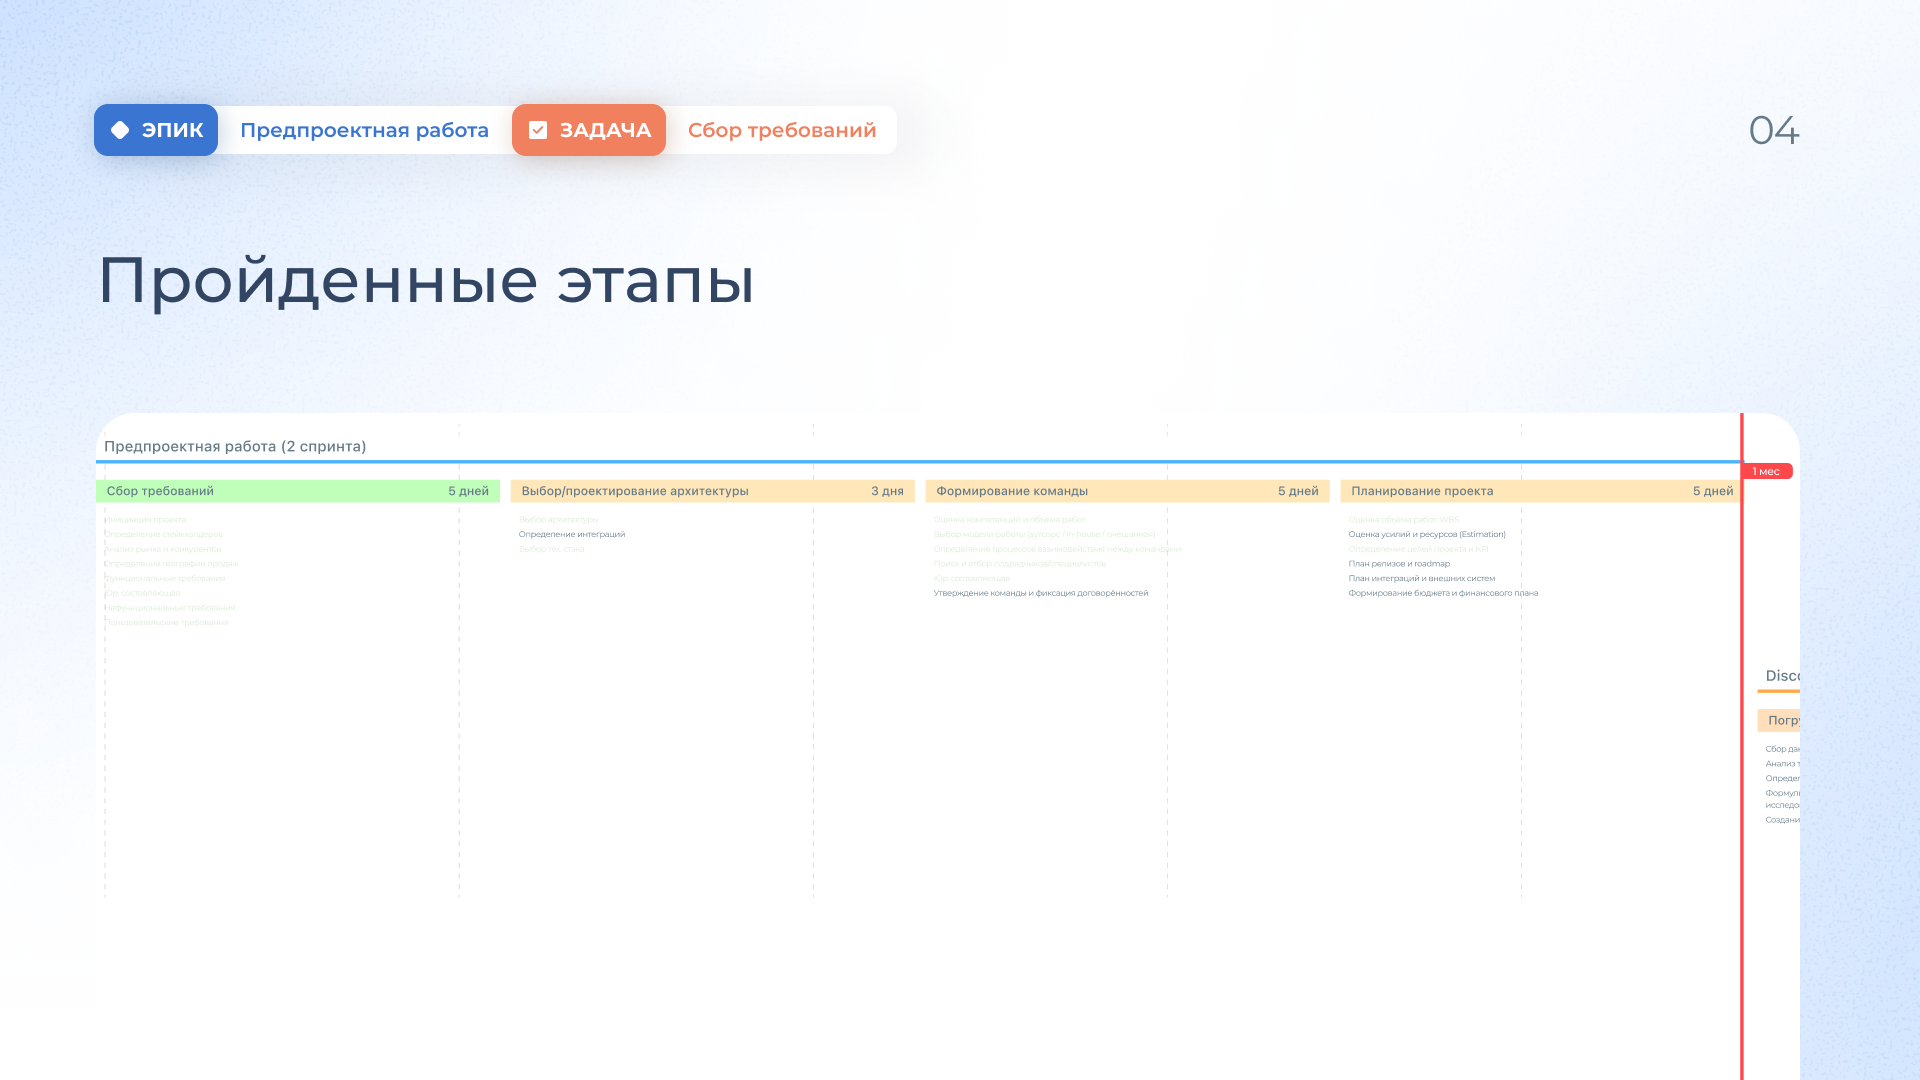This screenshot has width=1920, height=1080.
Task: Select the green 'Сбор требований' stage bar
Action: (x=298, y=491)
